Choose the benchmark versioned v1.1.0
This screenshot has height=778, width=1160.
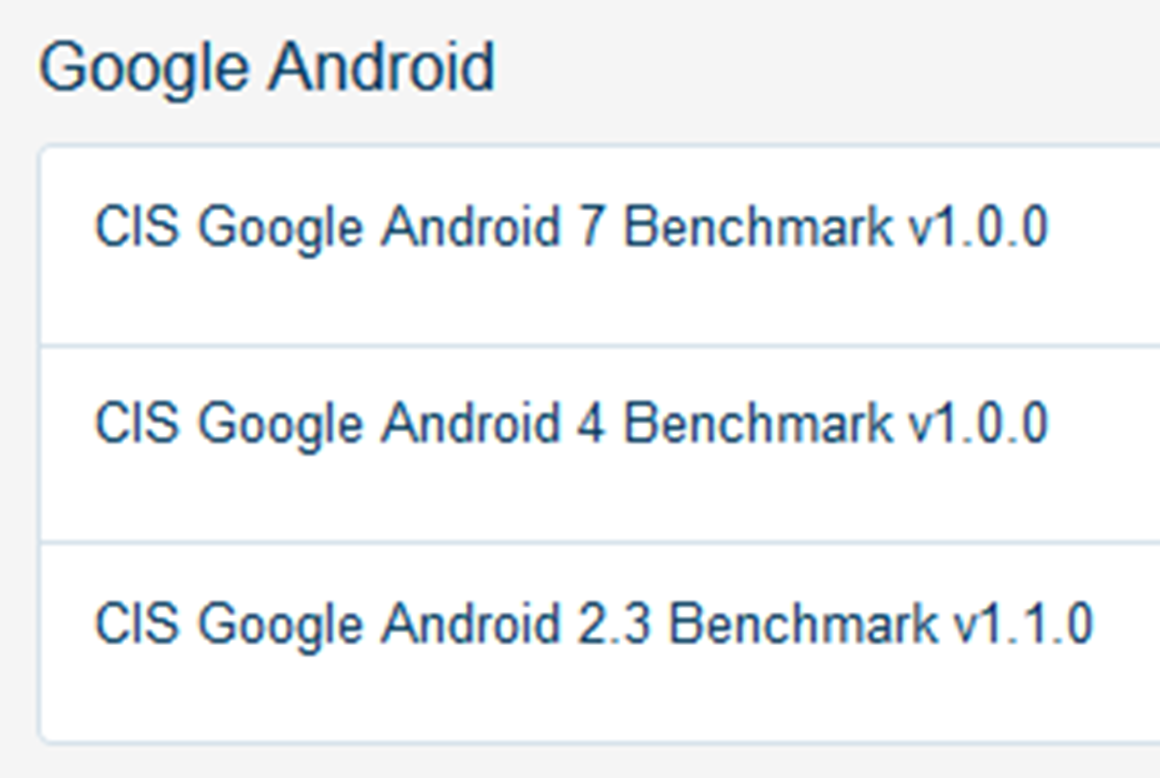593,624
